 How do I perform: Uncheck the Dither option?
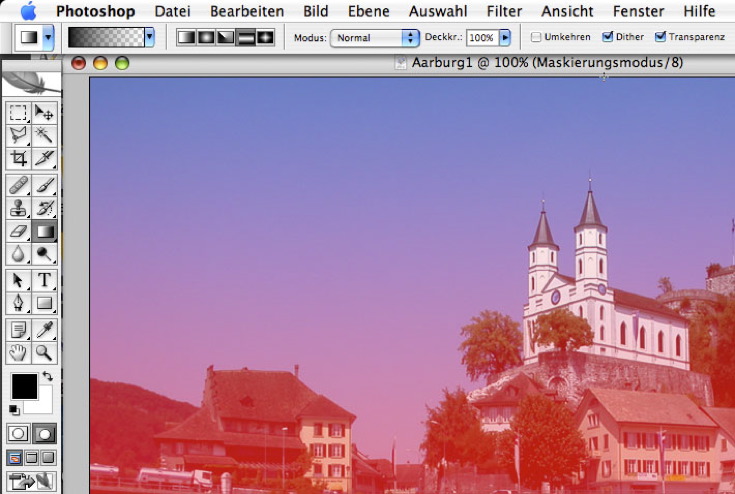tap(608, 37)
